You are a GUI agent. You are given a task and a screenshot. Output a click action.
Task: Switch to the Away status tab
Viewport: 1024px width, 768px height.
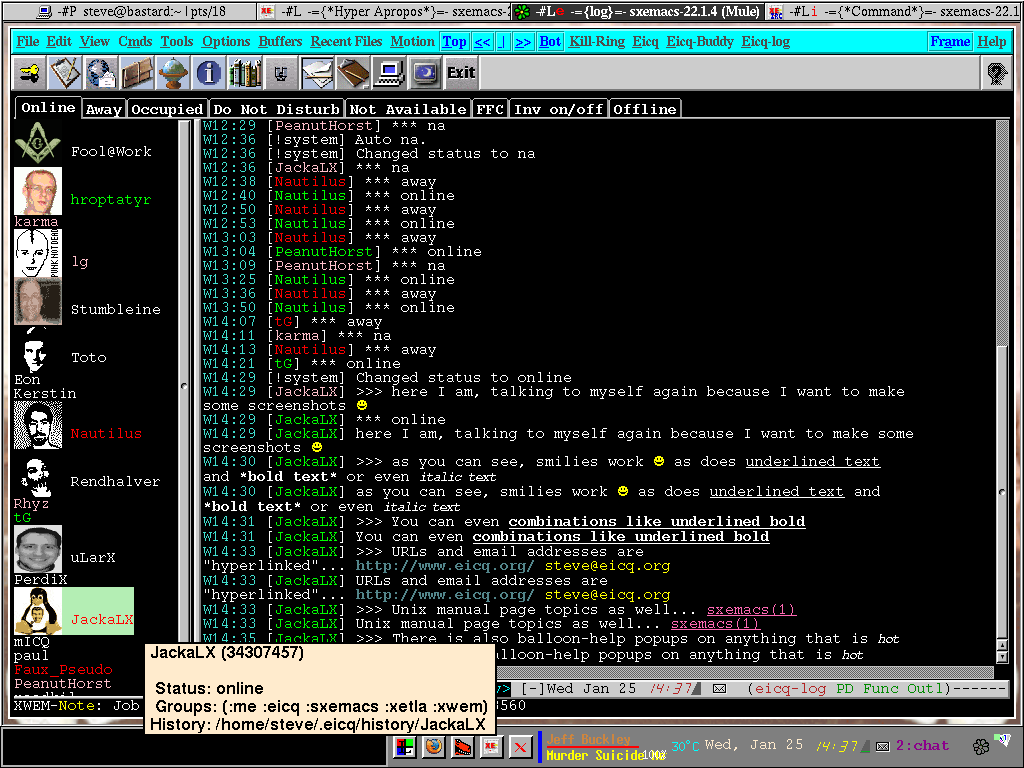104,109
